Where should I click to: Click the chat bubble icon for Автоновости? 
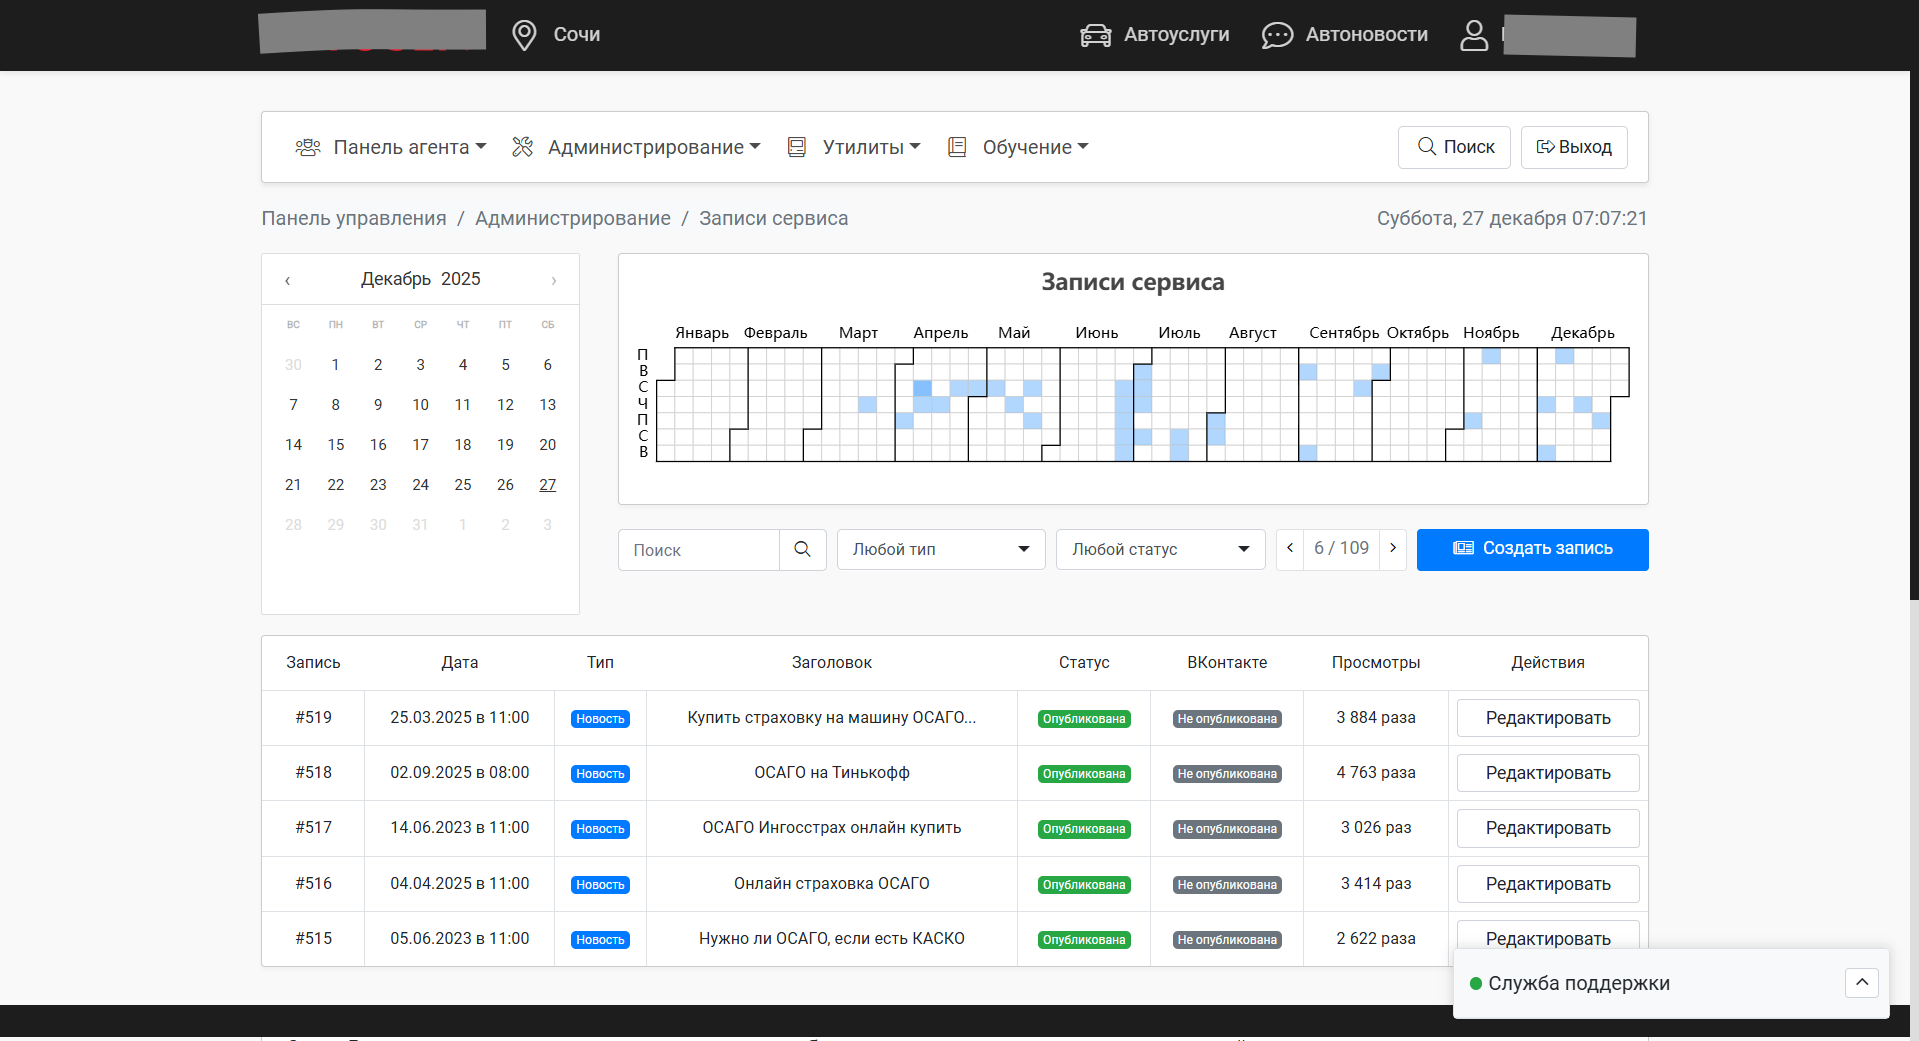pos(1277,35)
